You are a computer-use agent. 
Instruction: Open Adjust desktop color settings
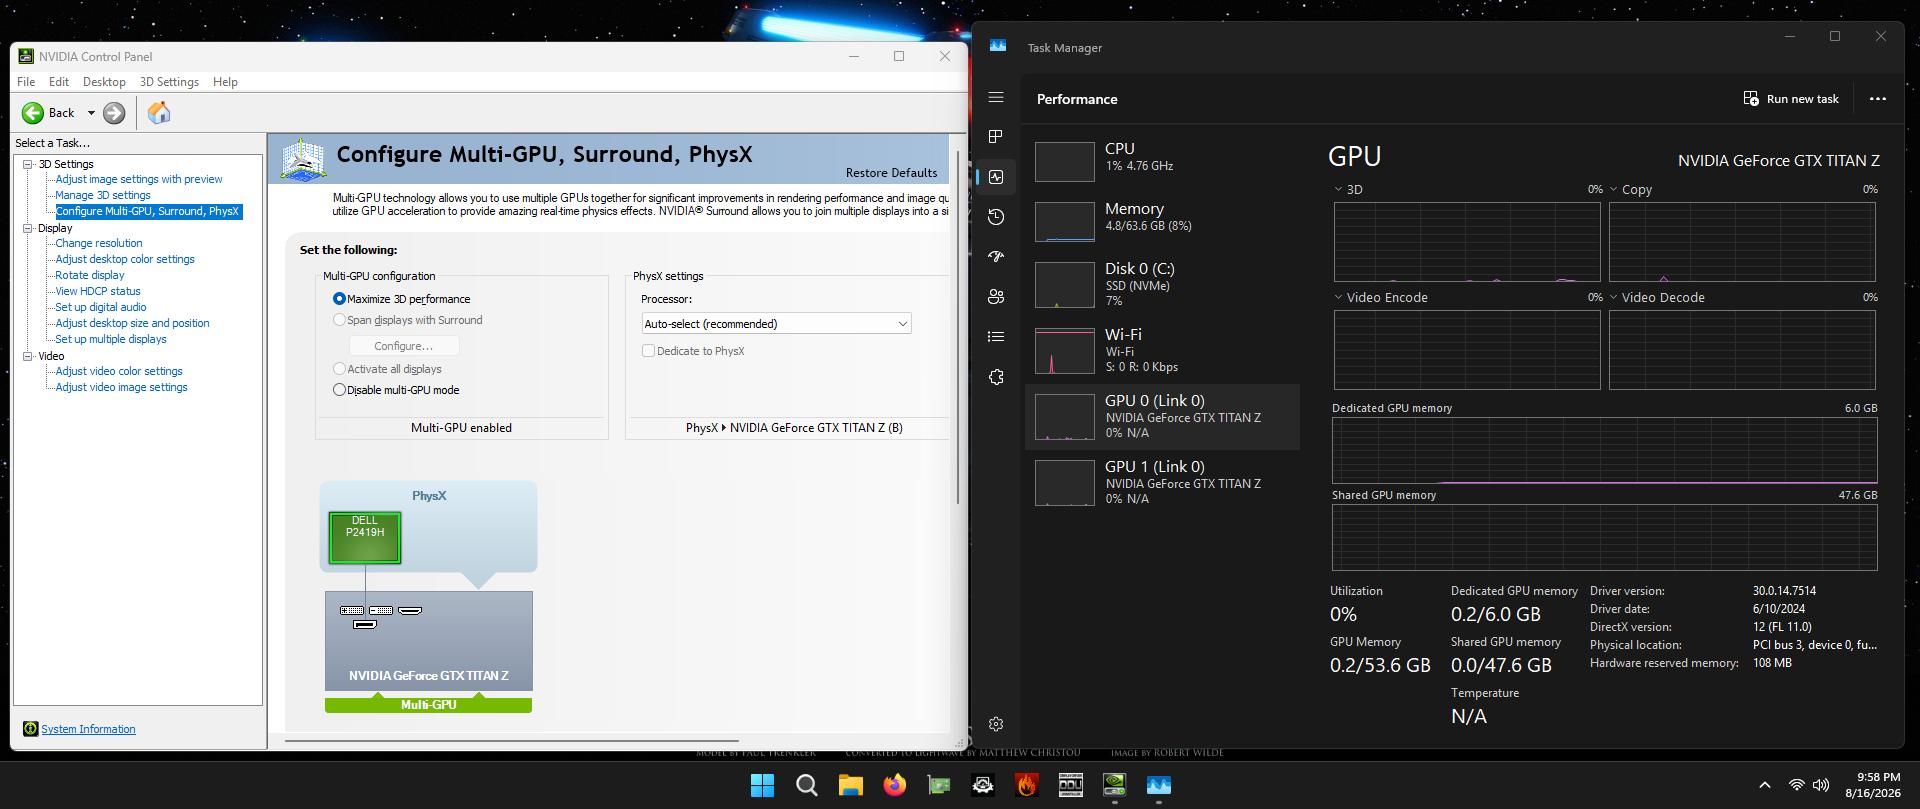pos(125,259)
